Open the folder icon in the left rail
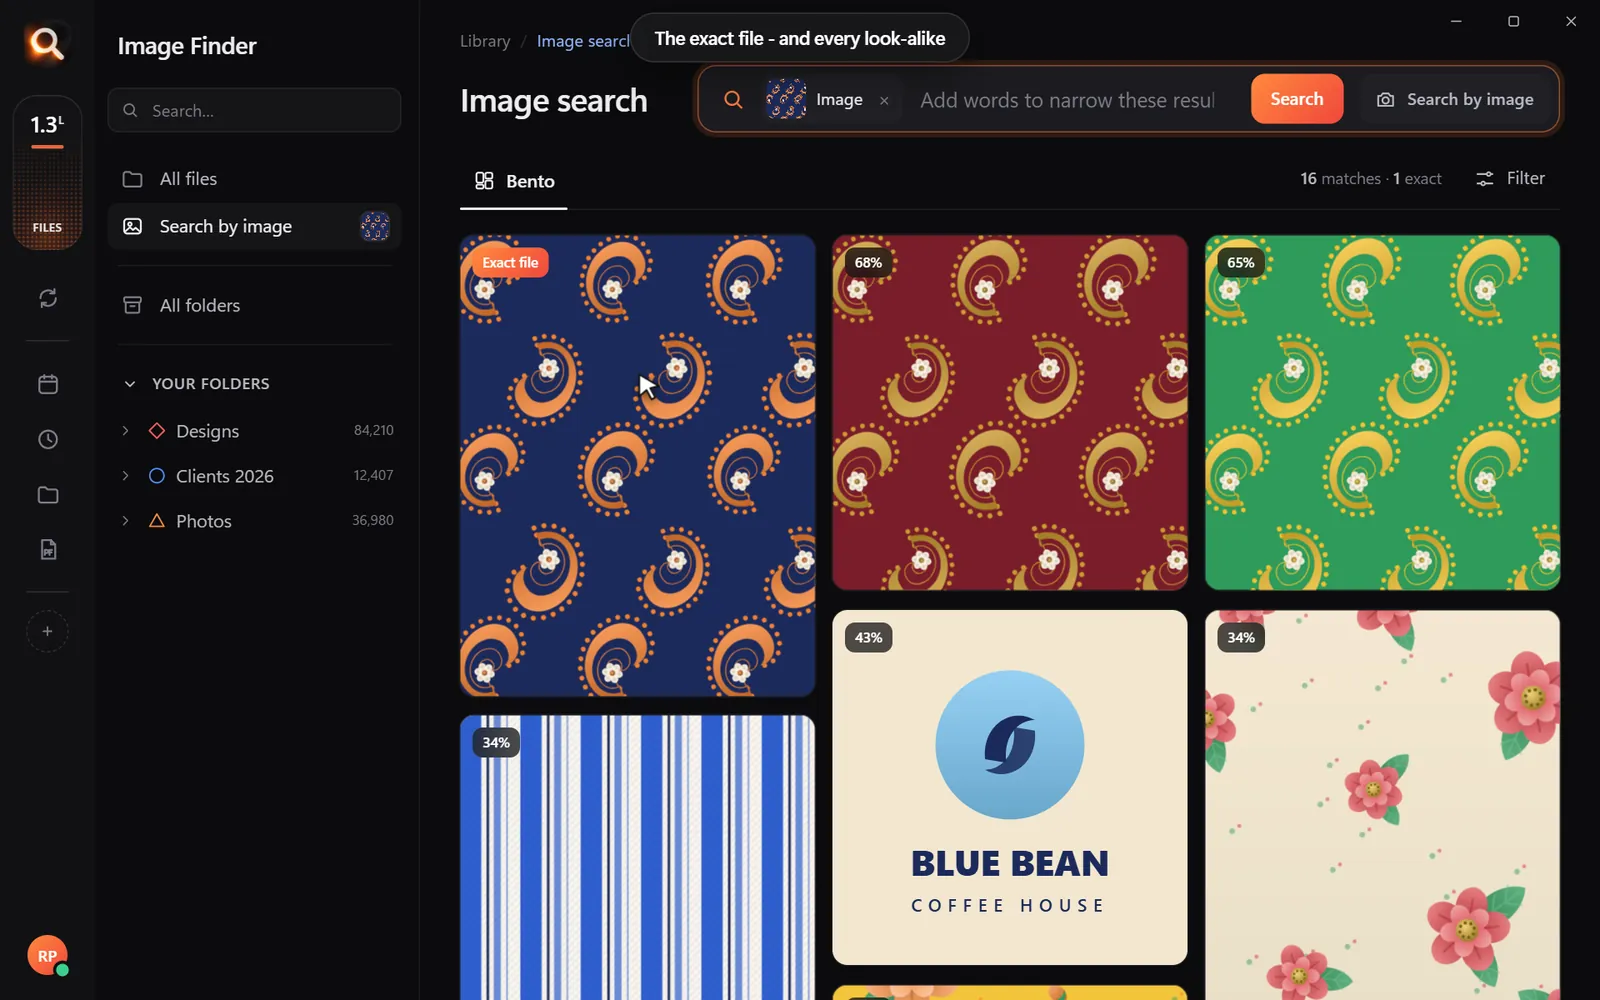Image resolution: width=1600 pixels, height=1000 pixels. pos(48,495)
